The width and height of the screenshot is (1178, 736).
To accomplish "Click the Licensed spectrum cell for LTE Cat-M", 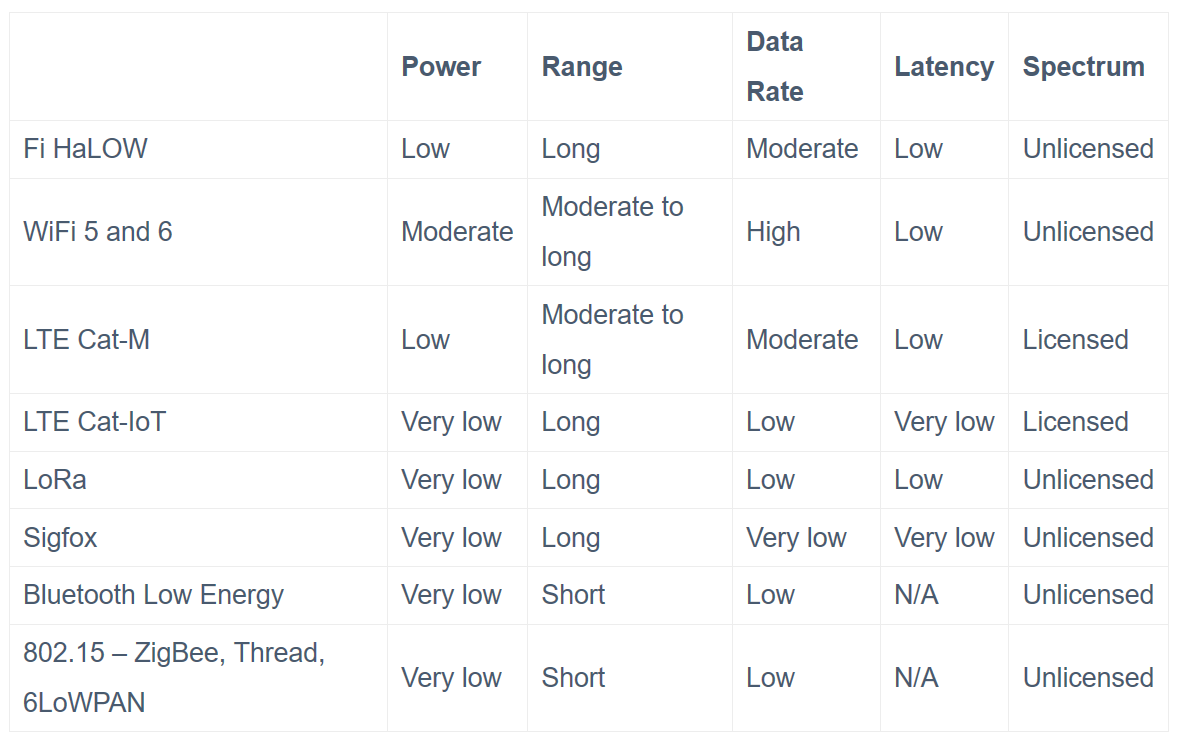I will tap(1075, 340).
